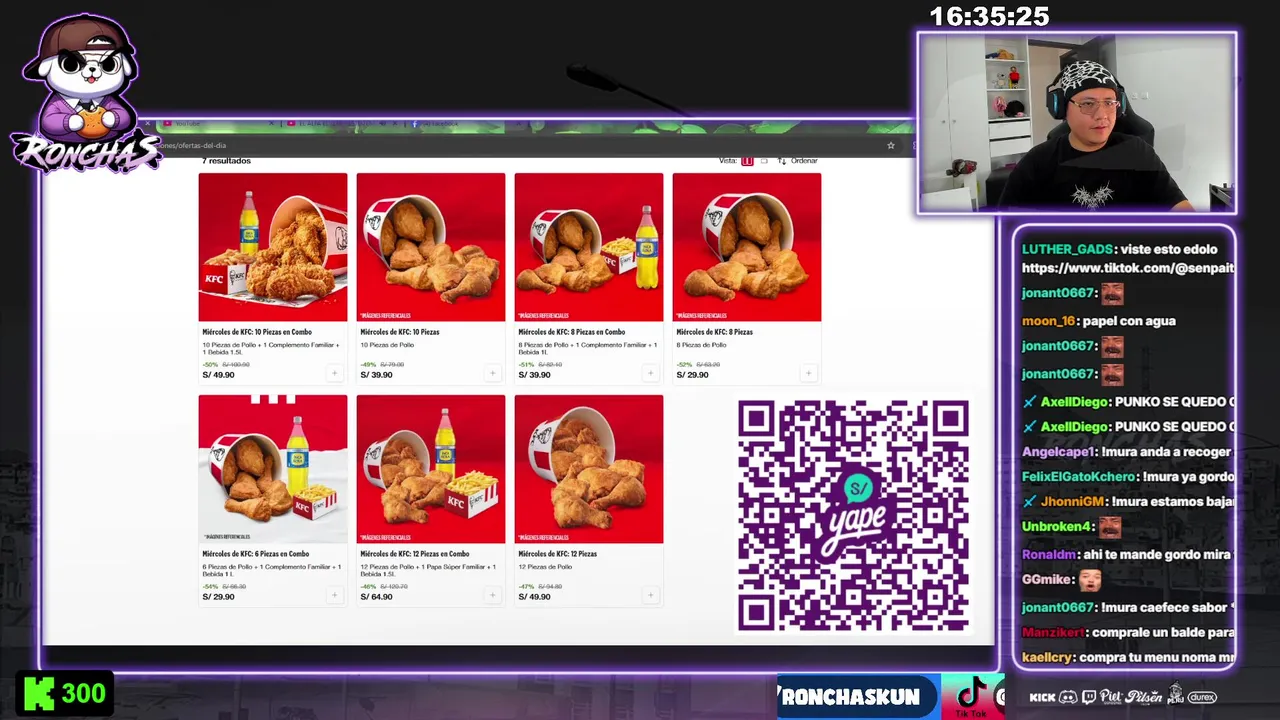Open the TikTok link in LUTHER_GADS's message
Image resolution: width=1280 pixels, height=720 pixels.
1128,268
